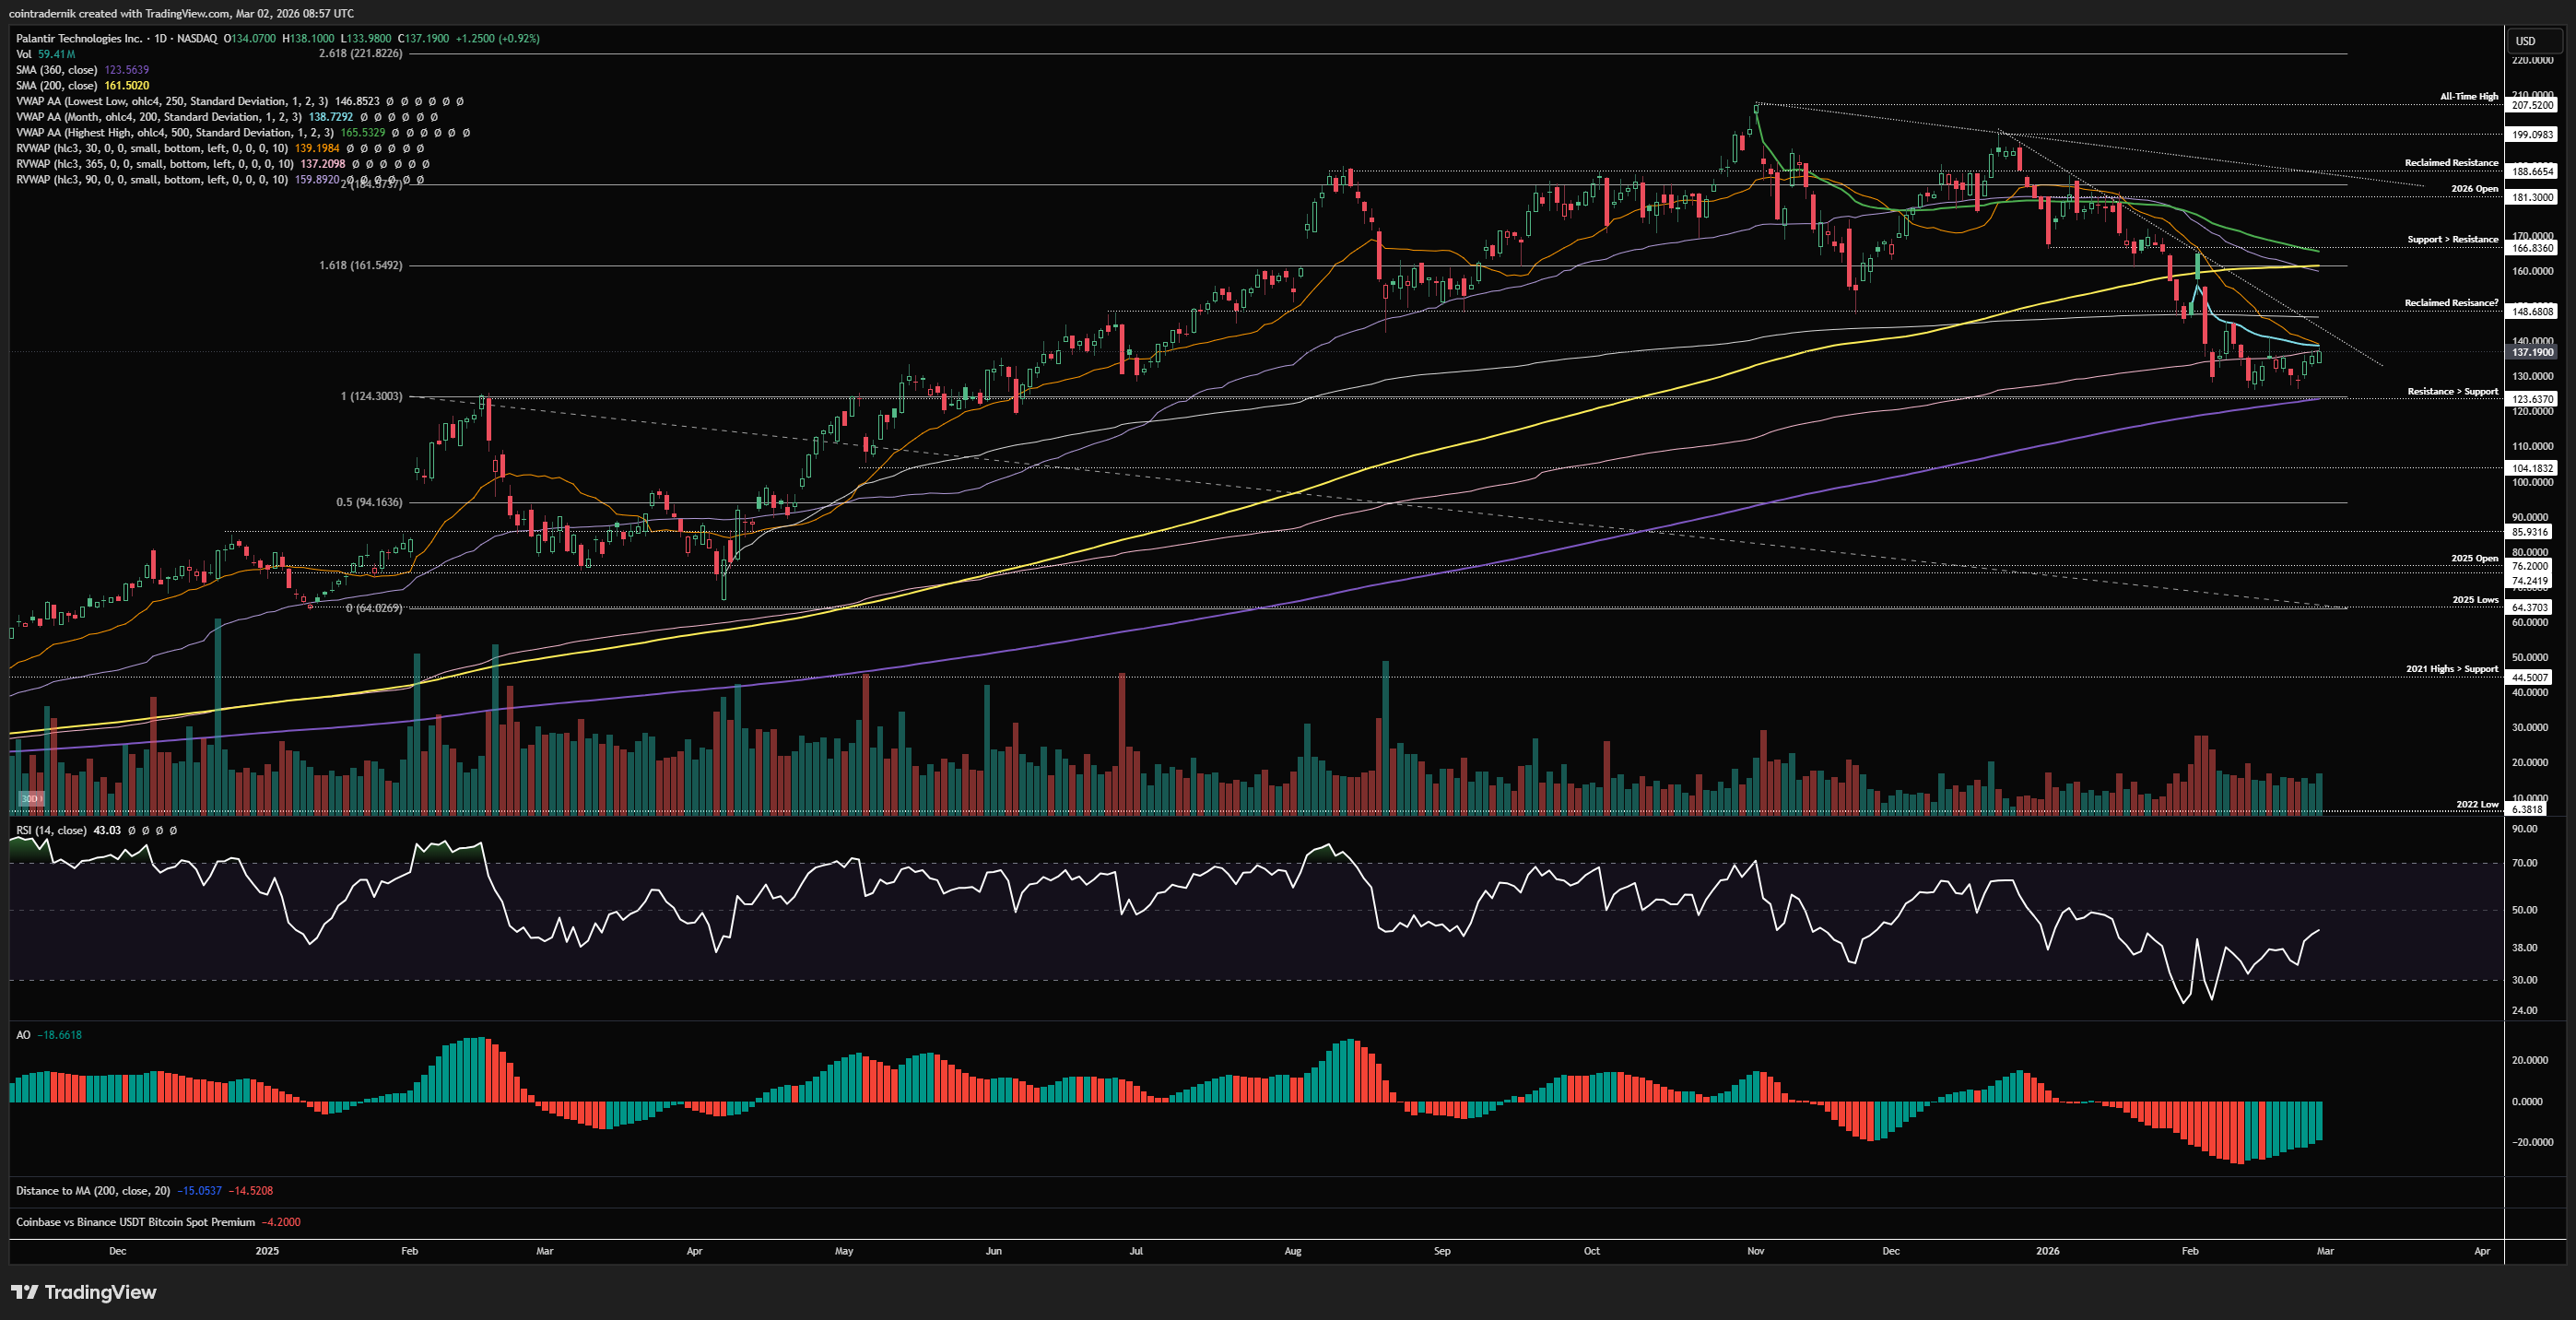
Task: Select the SMA (360, close) legend entry
Action: (56, 70)
